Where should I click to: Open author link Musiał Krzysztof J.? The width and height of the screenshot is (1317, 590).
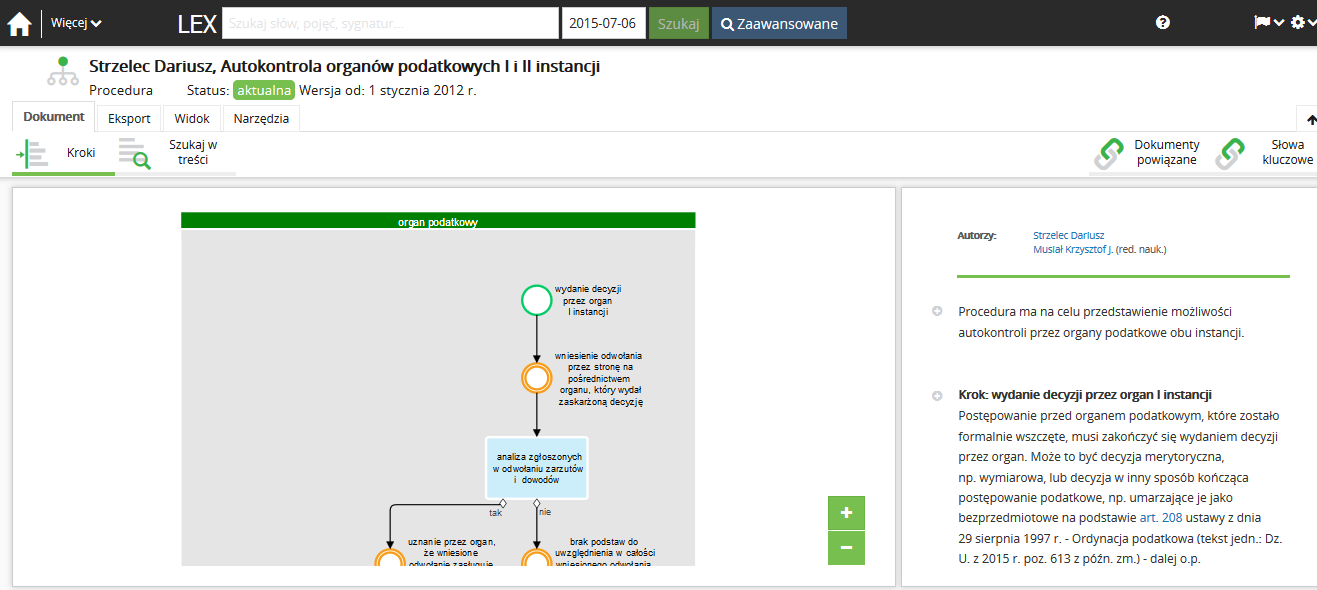click(1073, 249)
